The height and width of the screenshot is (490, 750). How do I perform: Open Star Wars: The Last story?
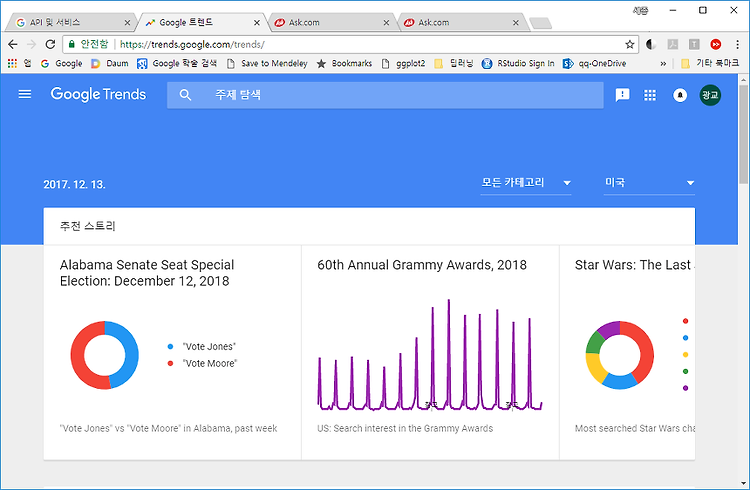[x=635, y=265]
